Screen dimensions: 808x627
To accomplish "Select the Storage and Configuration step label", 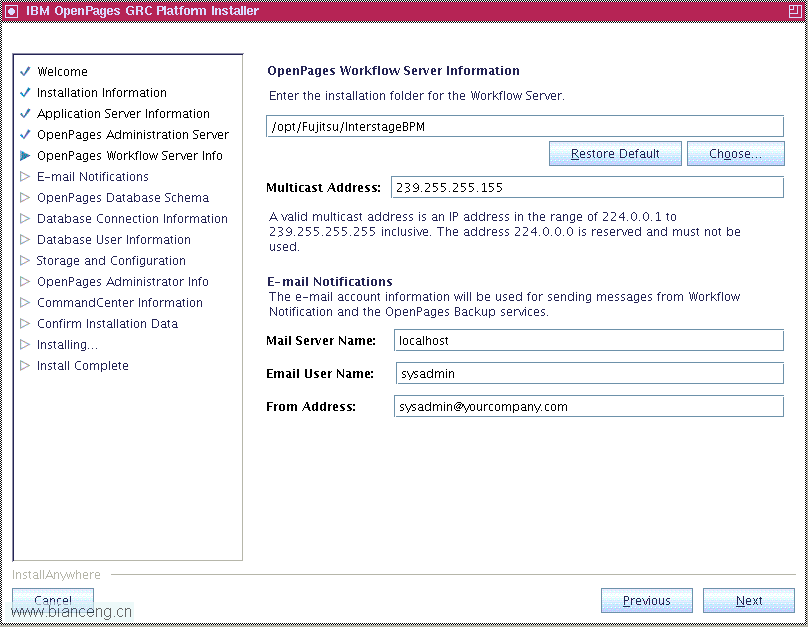I will point(111,261).
